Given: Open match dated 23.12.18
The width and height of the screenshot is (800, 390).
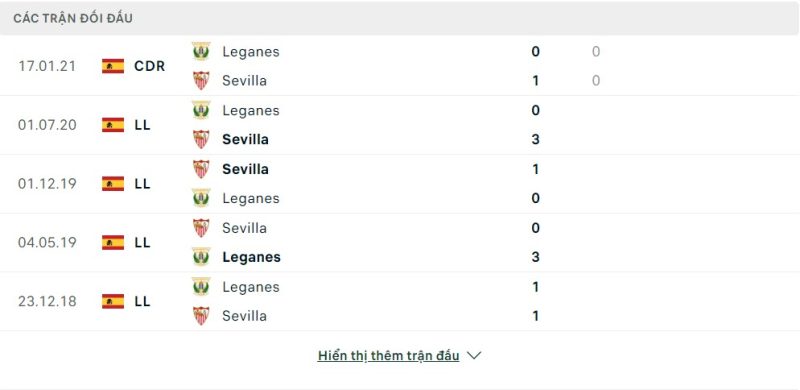Looking at the screenshot, I should click(47, 301).
